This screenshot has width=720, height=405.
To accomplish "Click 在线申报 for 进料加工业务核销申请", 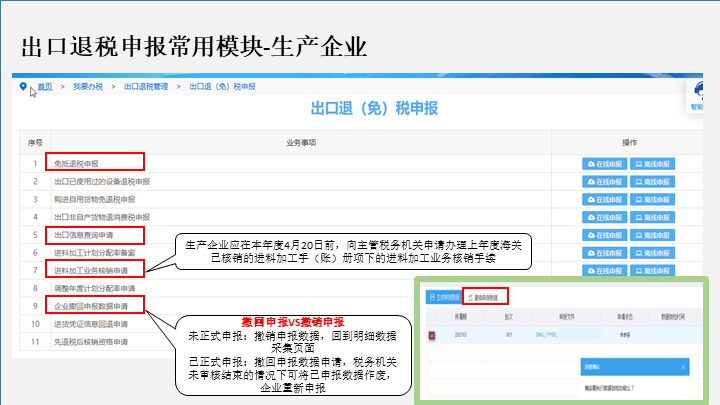I will tap(604, 271).
